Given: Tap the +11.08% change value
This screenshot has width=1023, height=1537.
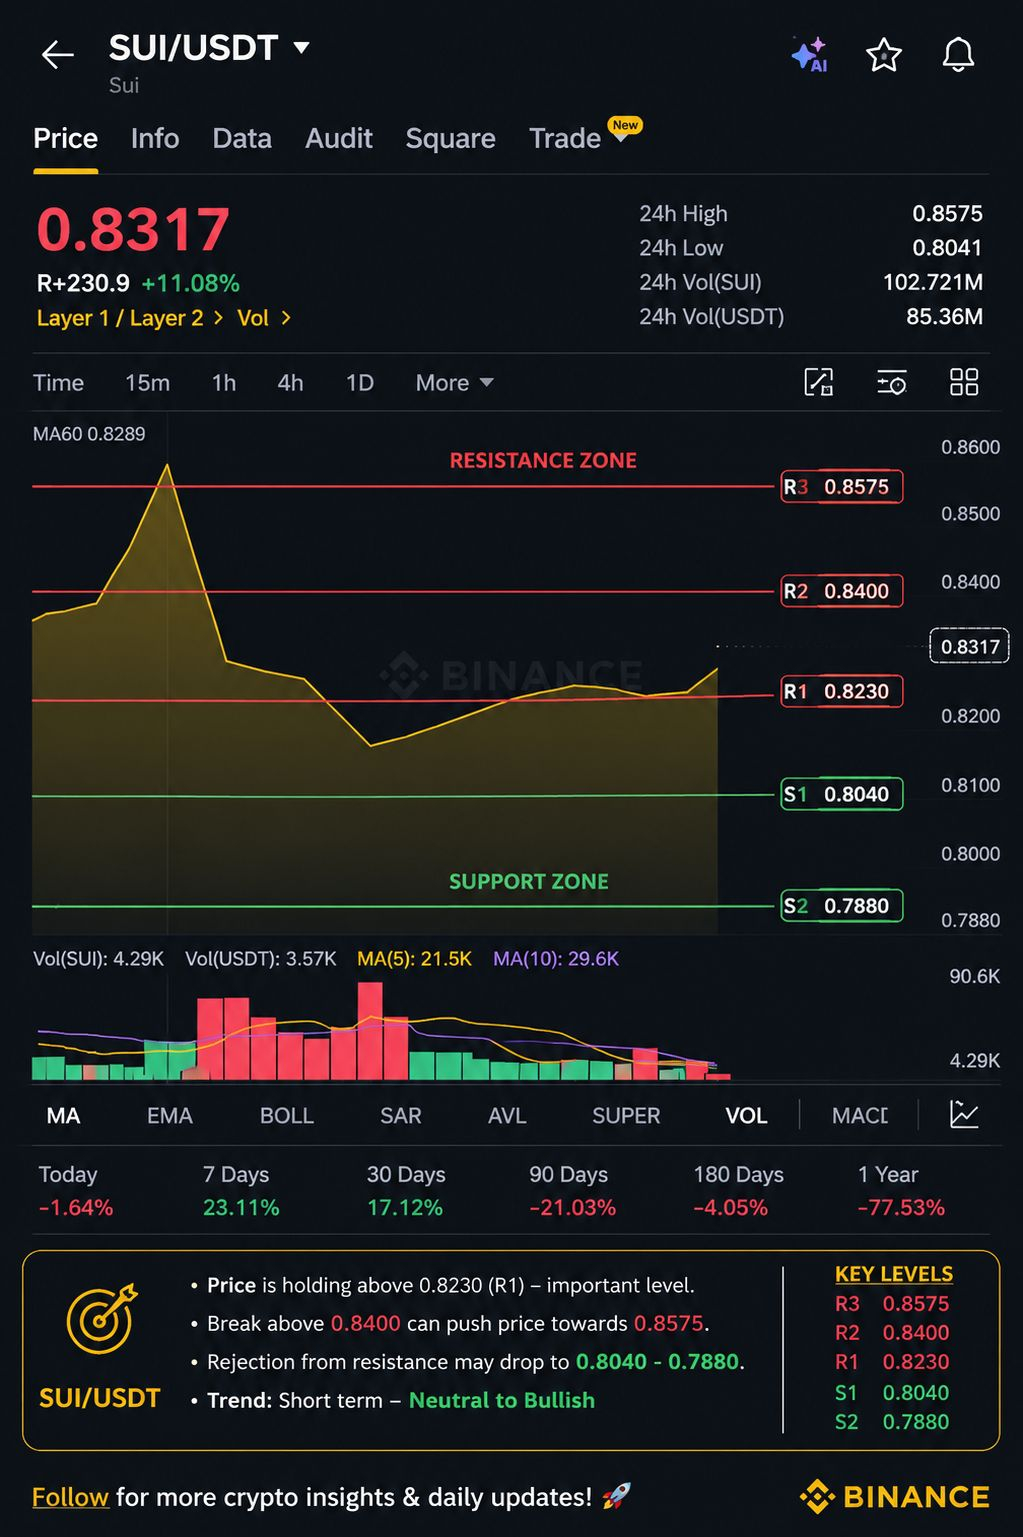Looking at the screenshot, I should coord(190,284).
